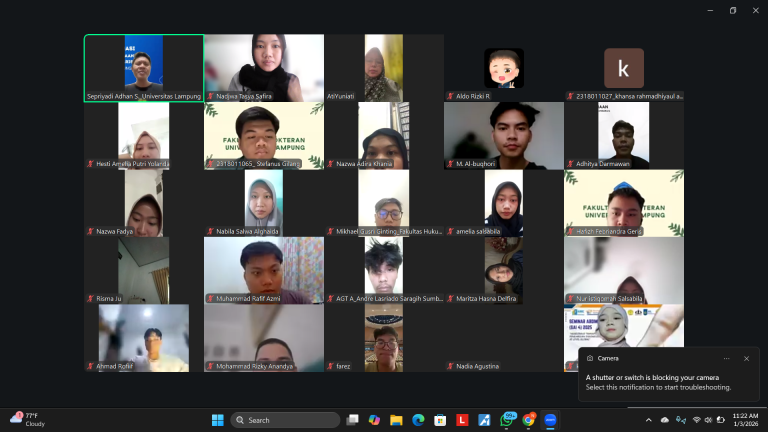The width and height of the screenshot is (768, 432).
Task: Click muted mic icon beside Nazwa Fadya
Action: click(90, 232)
